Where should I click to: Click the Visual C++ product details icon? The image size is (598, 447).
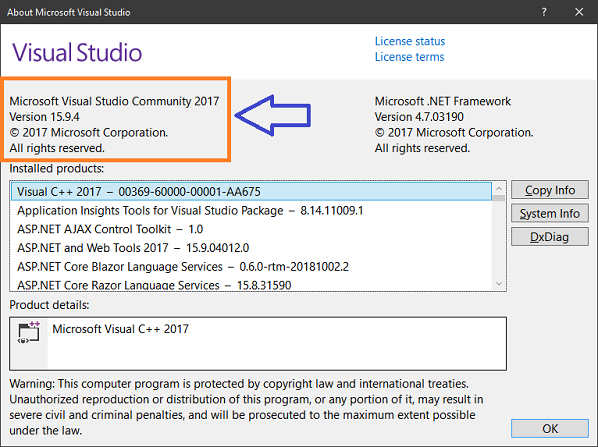click(x=29, y=333)
